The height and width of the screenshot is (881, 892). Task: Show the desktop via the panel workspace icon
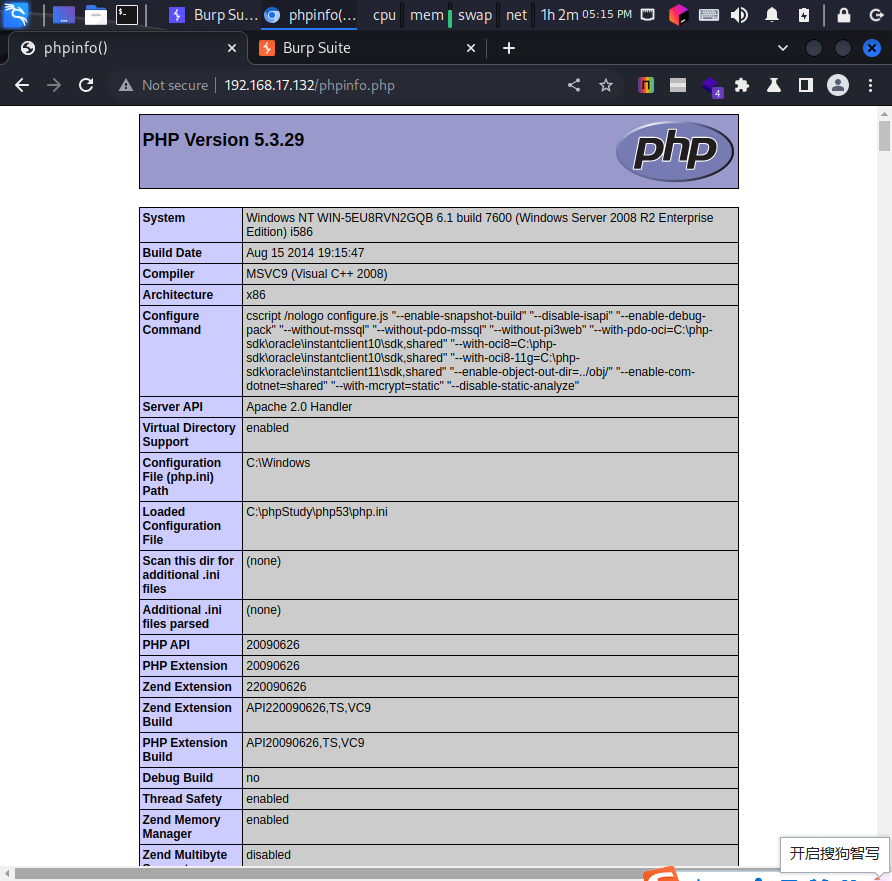[64, 15]
